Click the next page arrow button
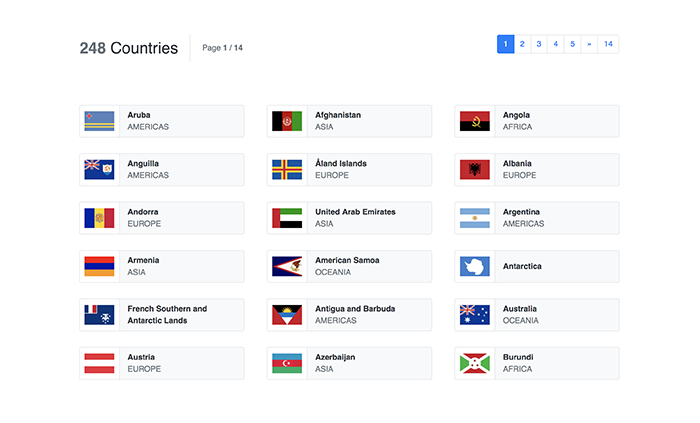Screen dimensions: 700x423 589,44
